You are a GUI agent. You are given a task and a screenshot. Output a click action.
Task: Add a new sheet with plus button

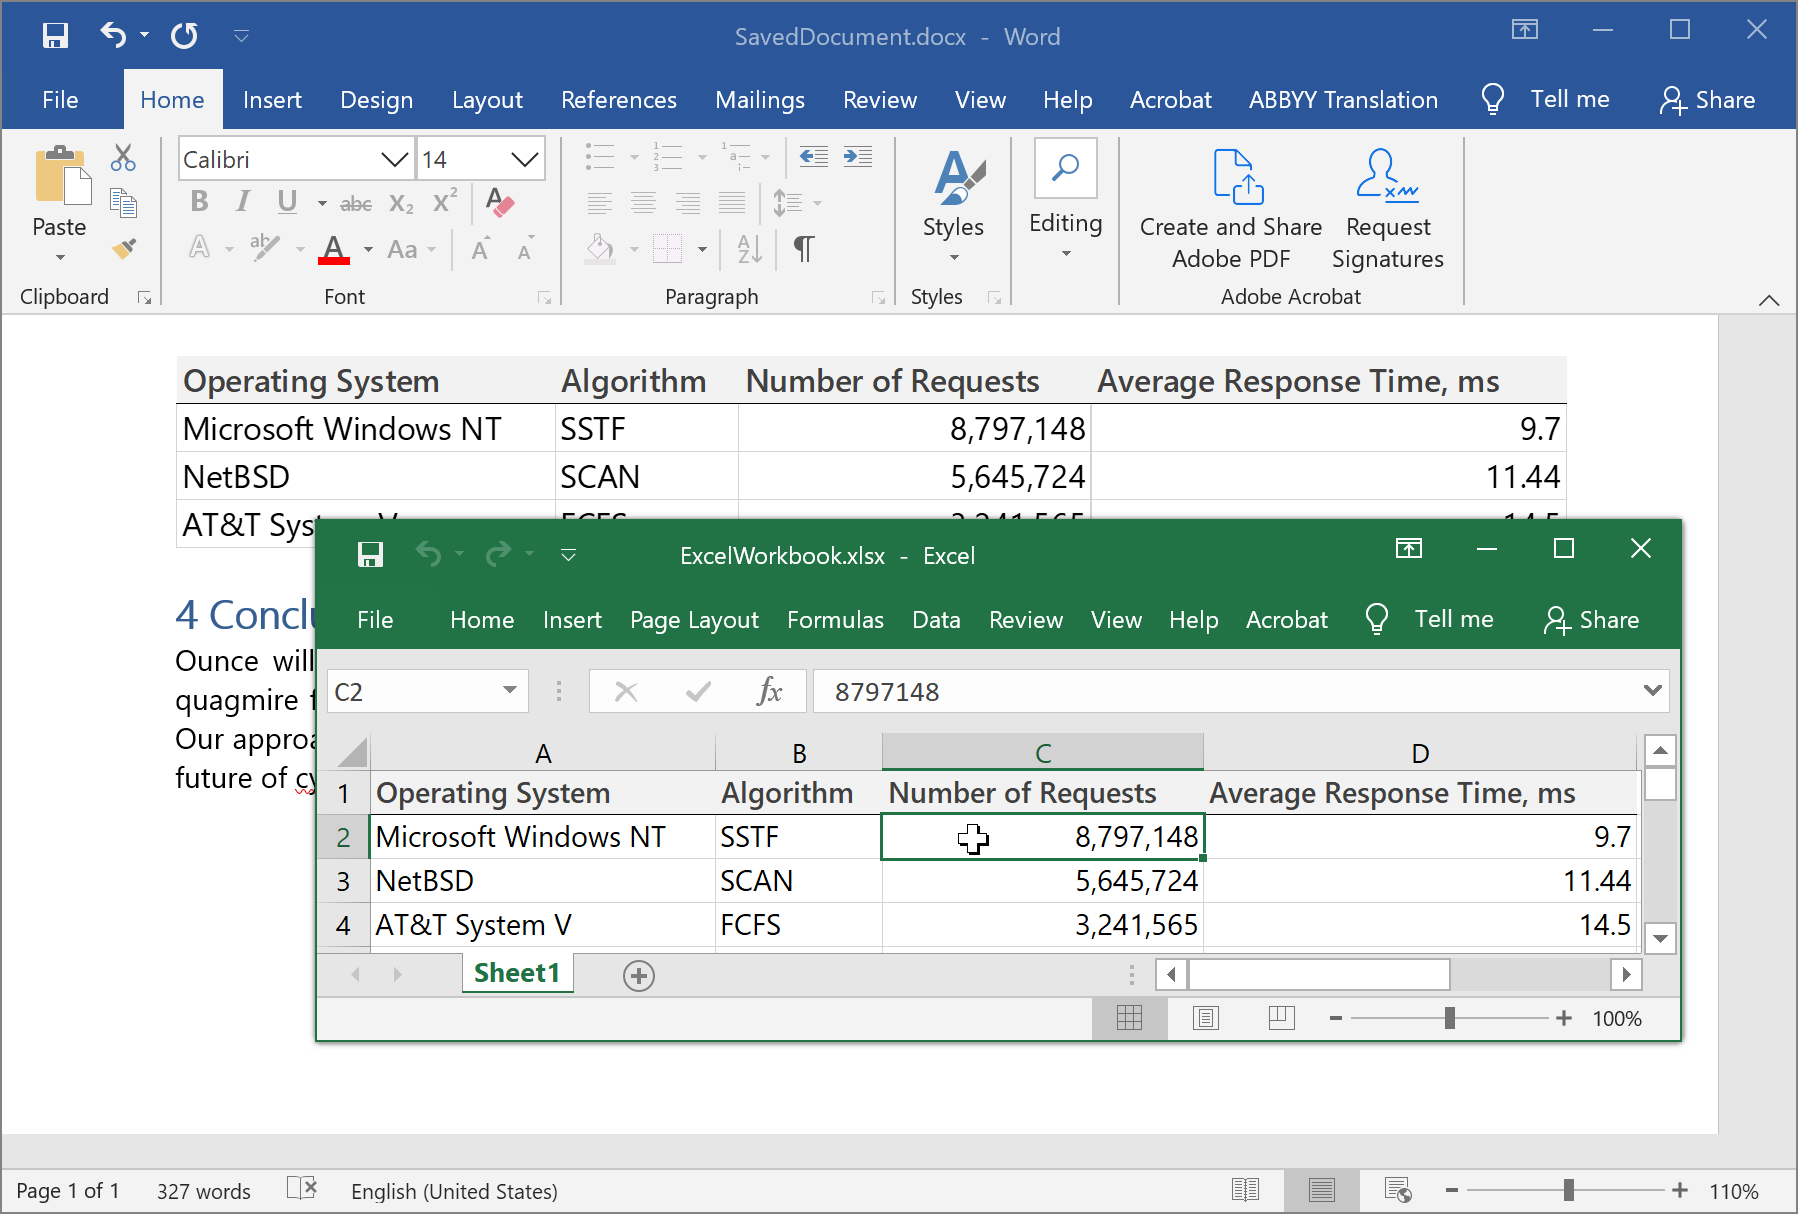pos(638,975)
